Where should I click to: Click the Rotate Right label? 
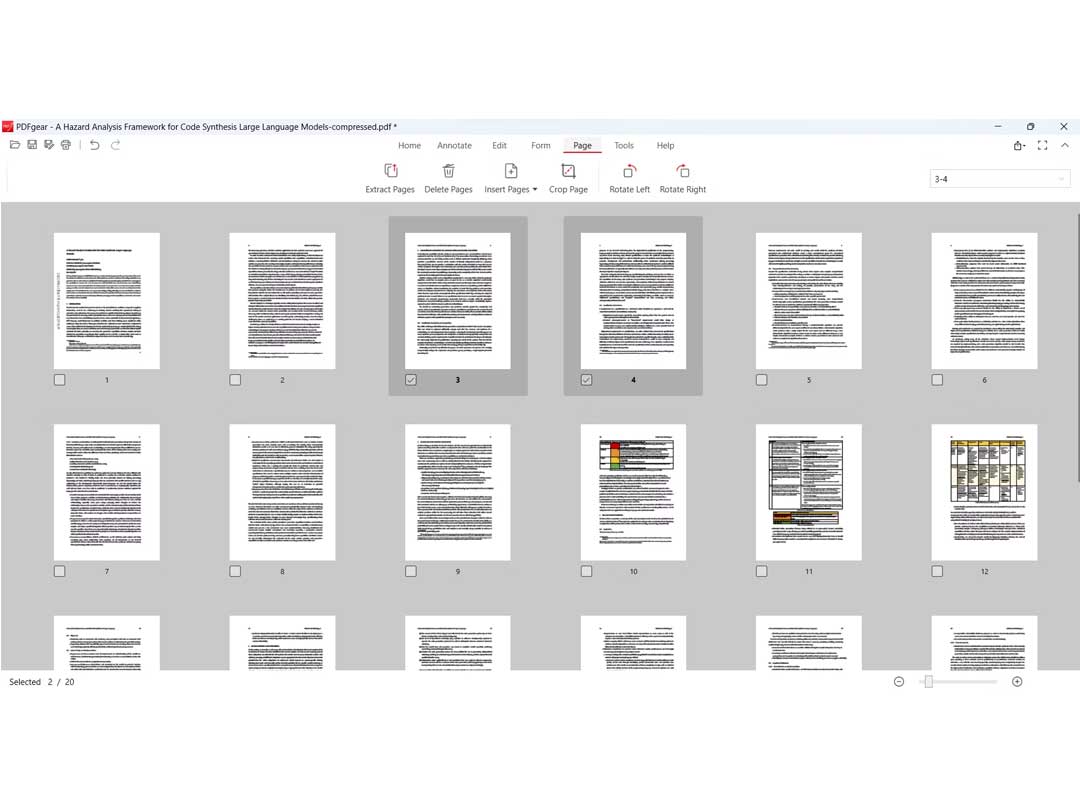[x=683, y=189]
